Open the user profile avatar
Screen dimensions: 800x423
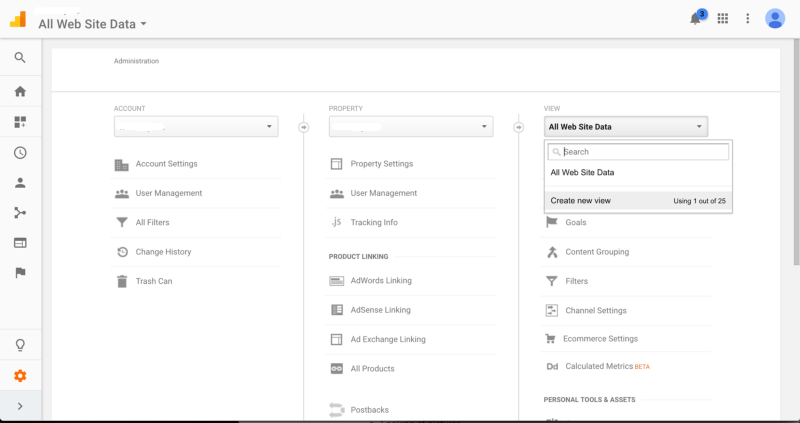tap(774, 19)
